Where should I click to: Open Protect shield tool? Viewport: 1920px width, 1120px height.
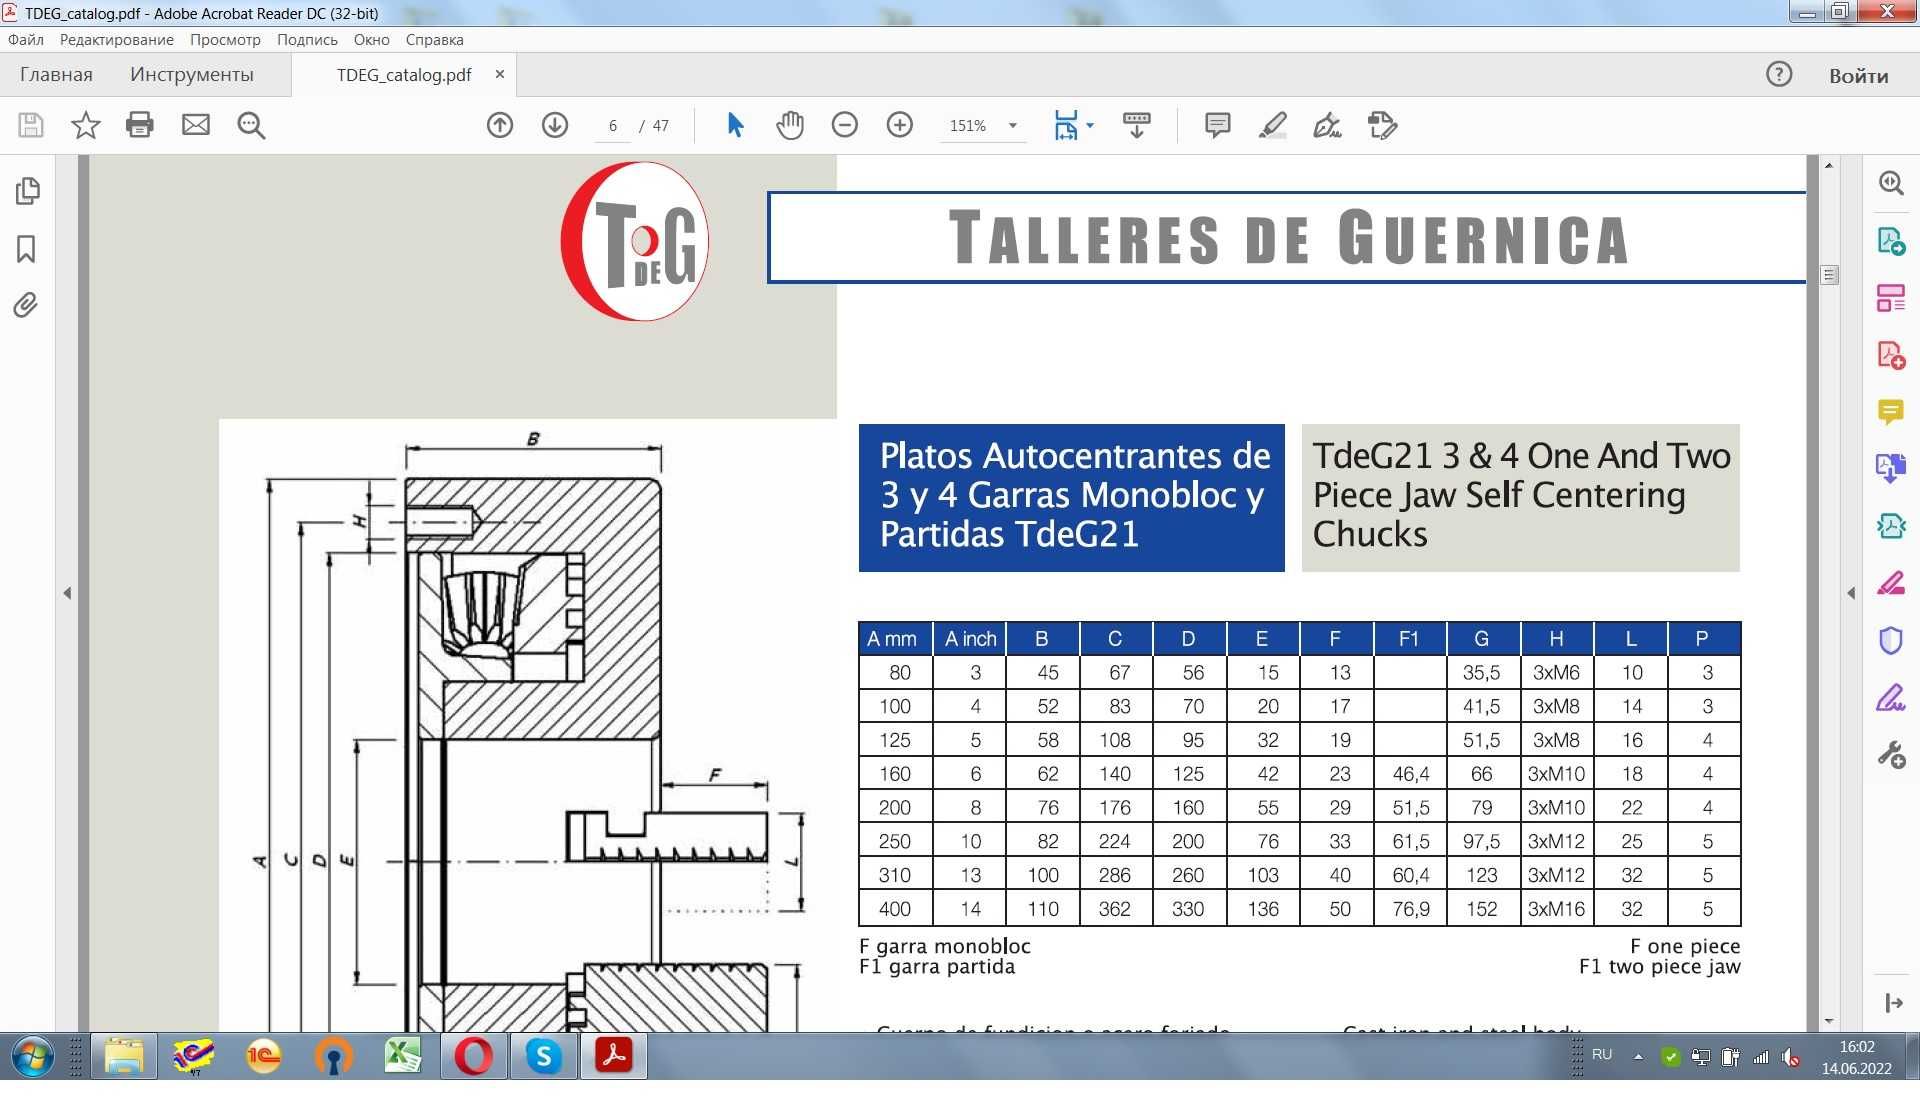click(x=1891, y=640)
